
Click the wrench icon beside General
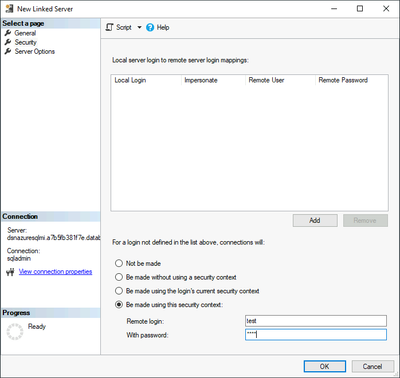click(8, 33)
